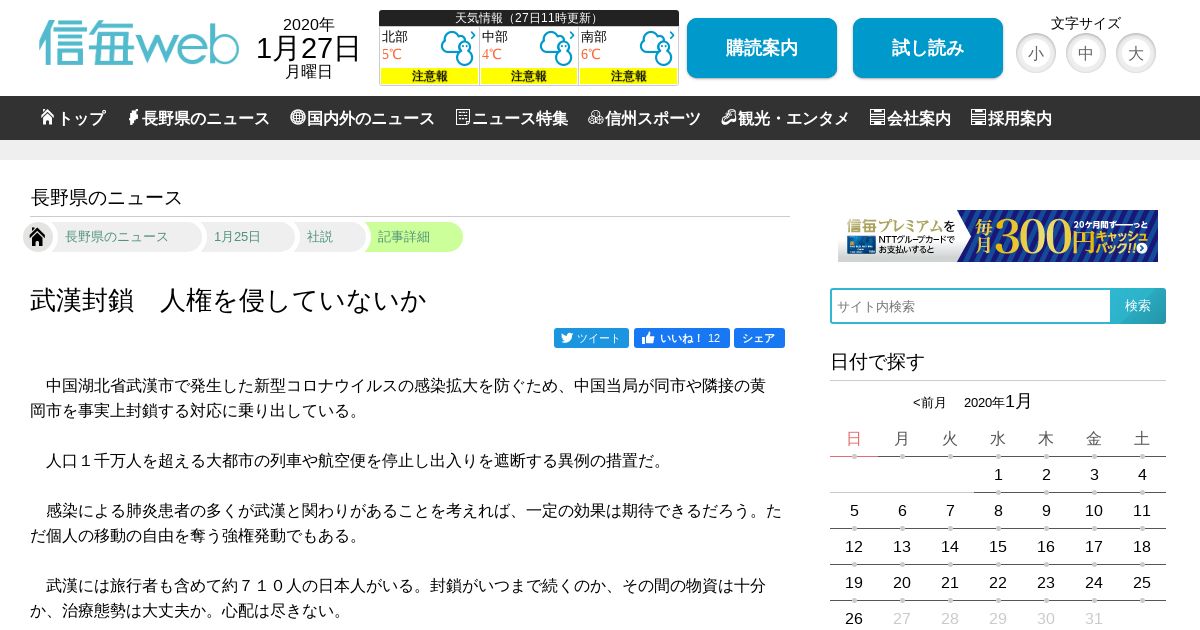Screen dimensions: 1200x630
Task: Focus the サイト内検索 search field
Action: tap(970, 306)
